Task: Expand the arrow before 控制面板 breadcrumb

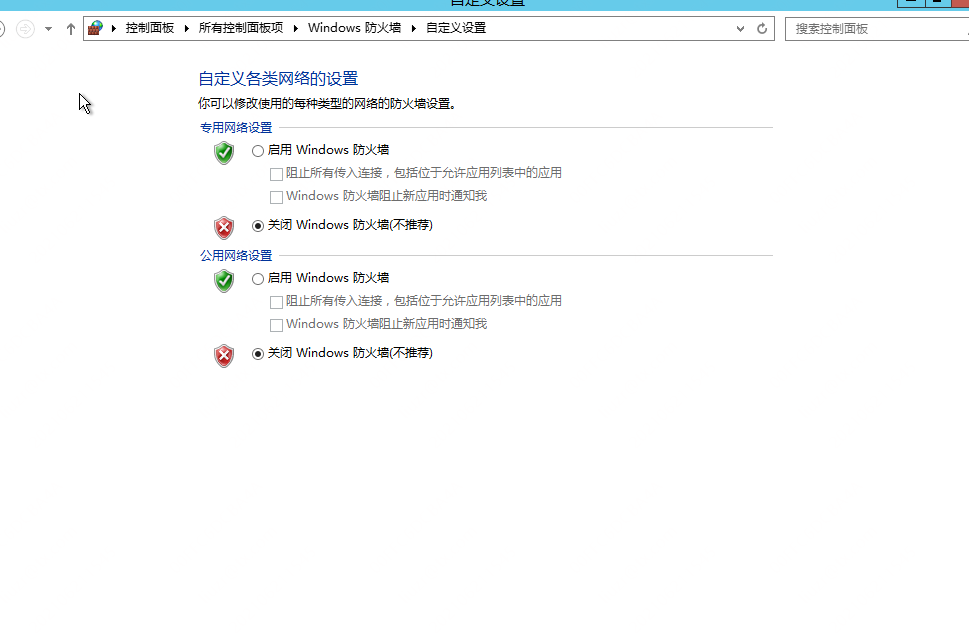Action: 114,28
